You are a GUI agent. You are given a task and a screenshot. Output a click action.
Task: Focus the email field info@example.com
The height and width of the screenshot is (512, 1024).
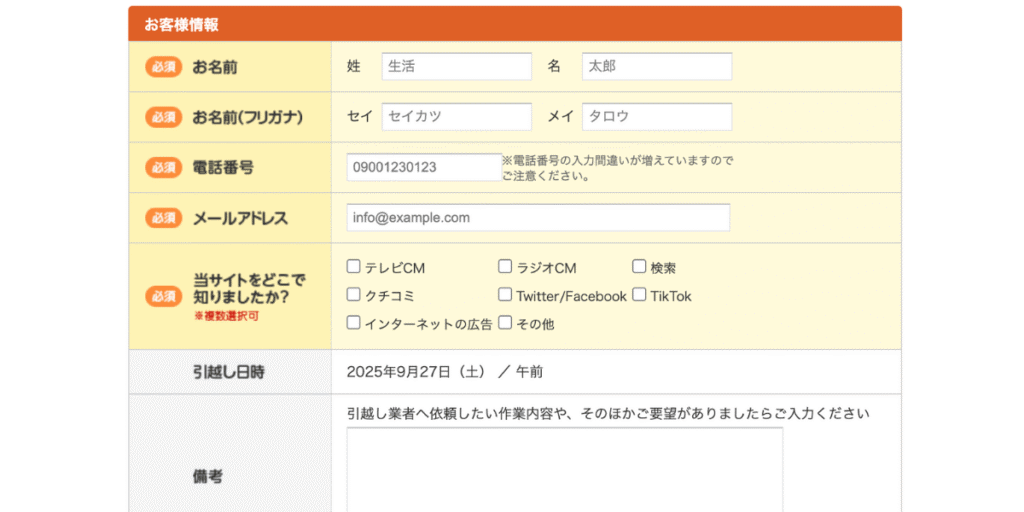point(538,217)
